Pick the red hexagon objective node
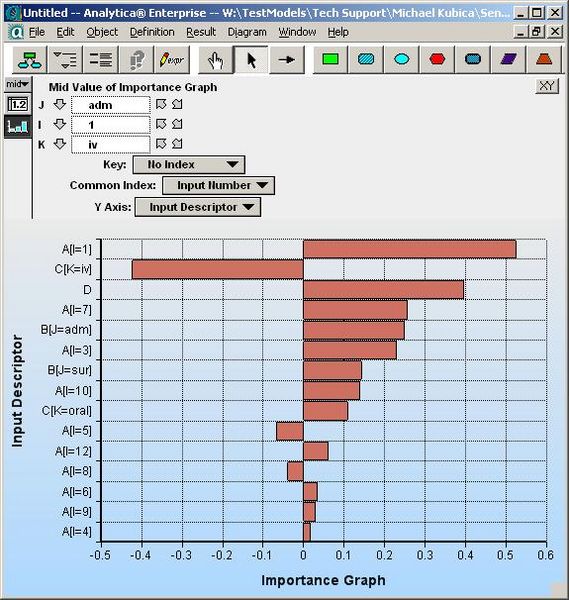Viewport: 569px width, 600px height. (x=437, y=59)
